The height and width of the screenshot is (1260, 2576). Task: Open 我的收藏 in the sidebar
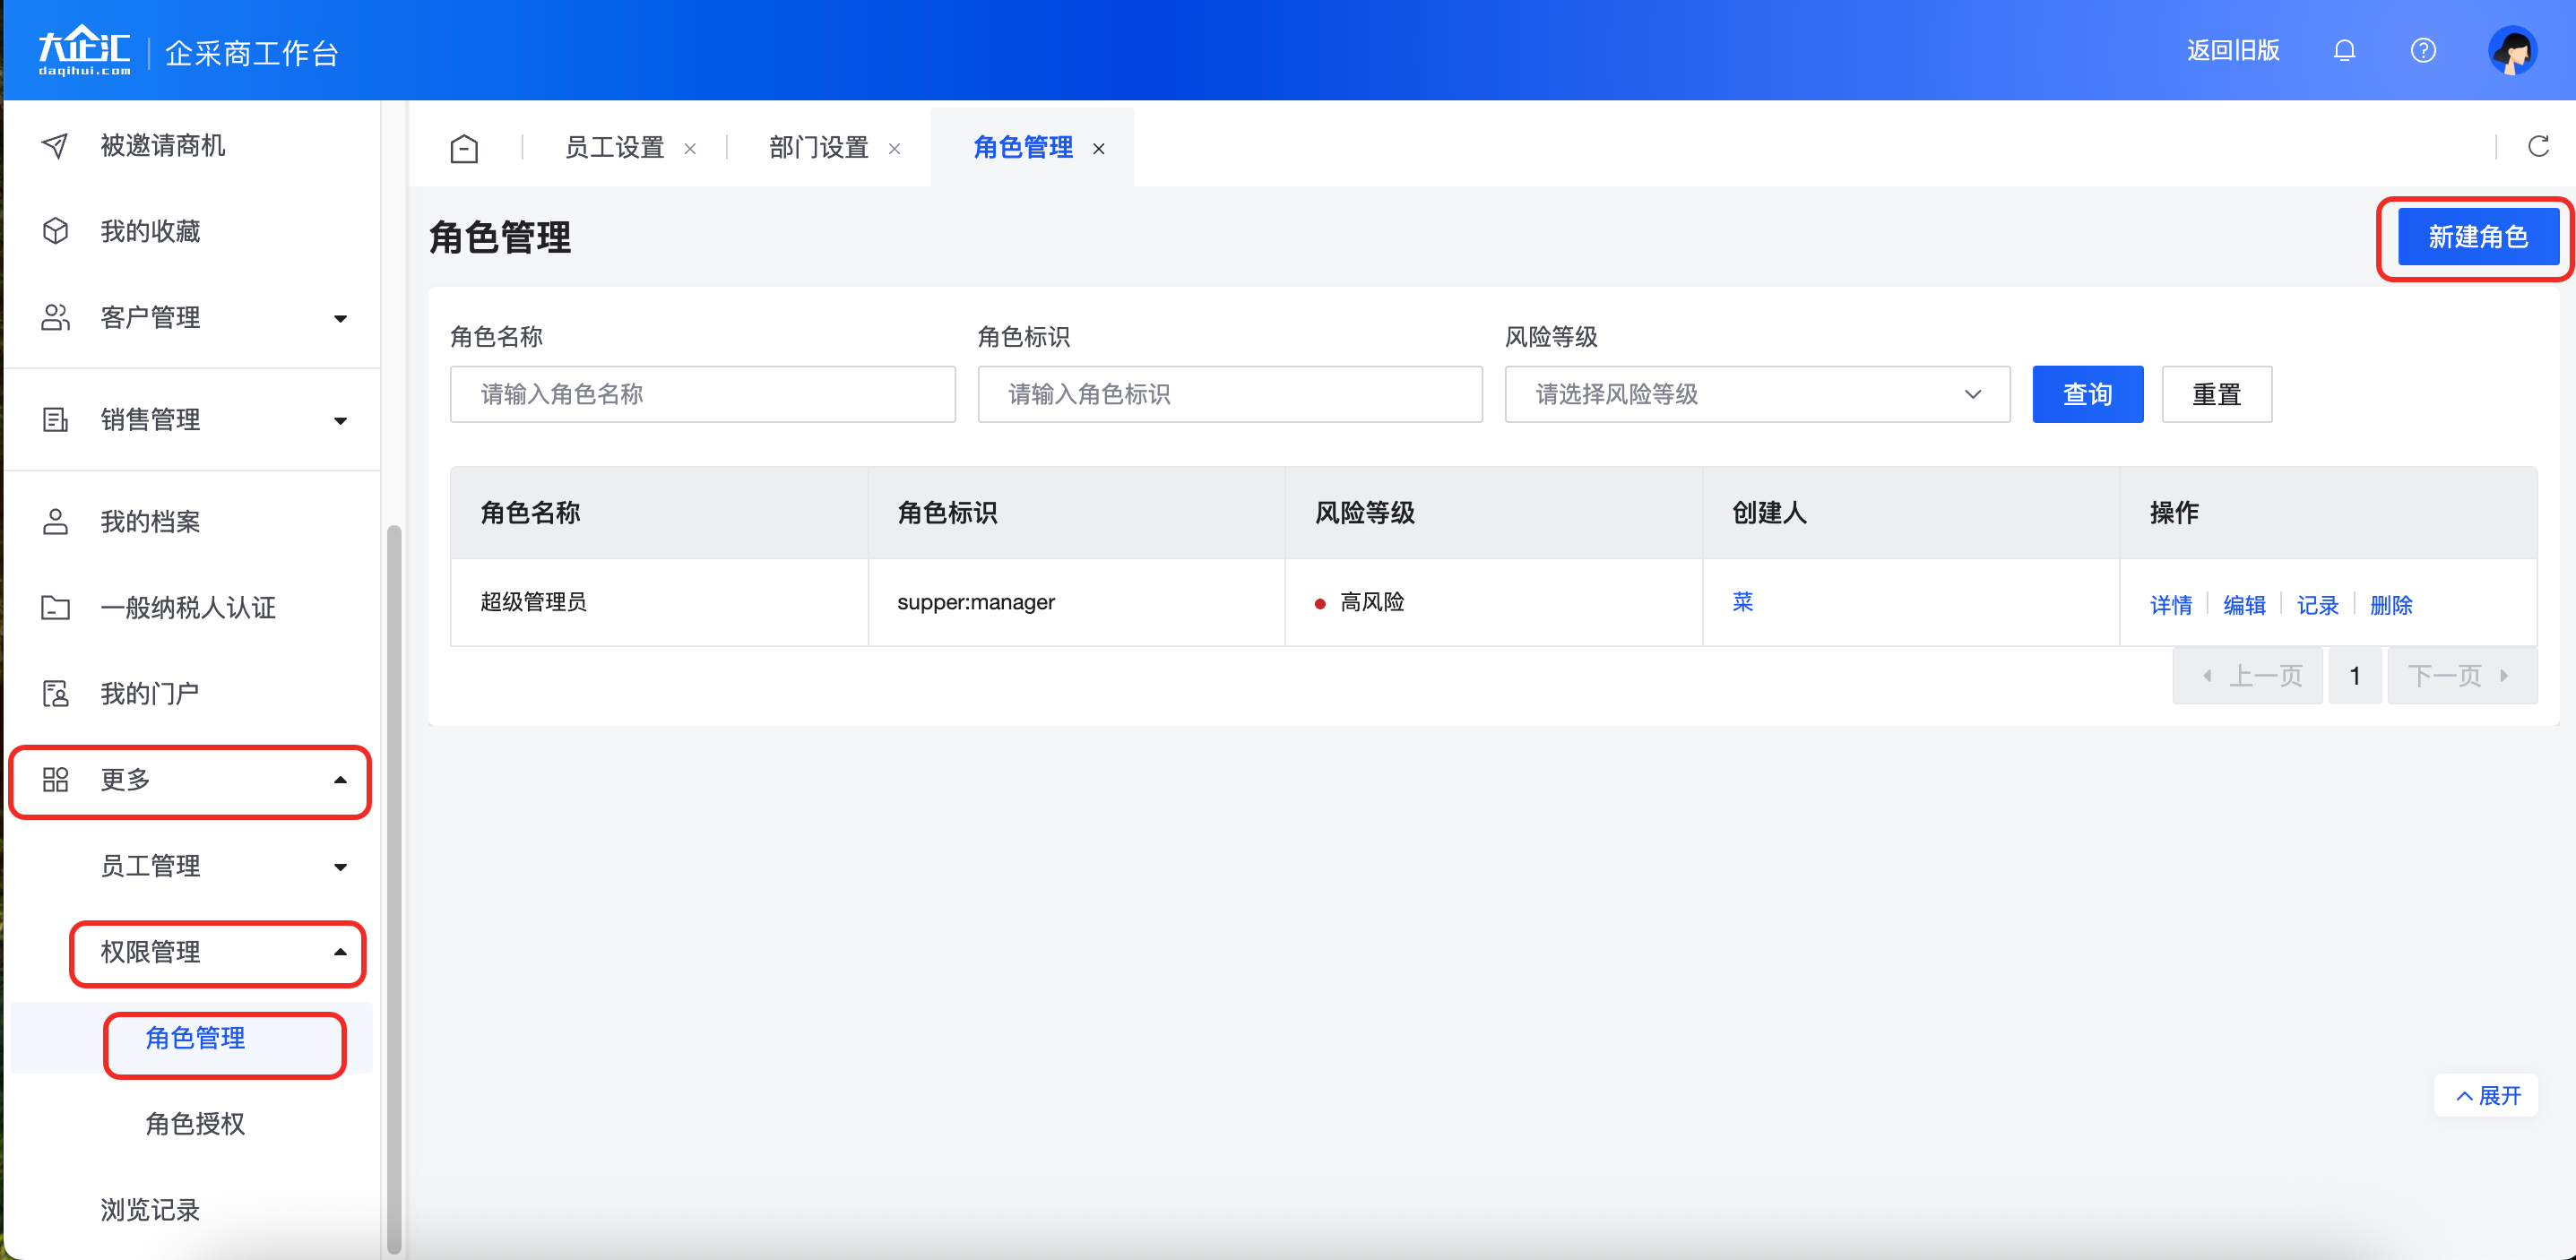point(150,232)
